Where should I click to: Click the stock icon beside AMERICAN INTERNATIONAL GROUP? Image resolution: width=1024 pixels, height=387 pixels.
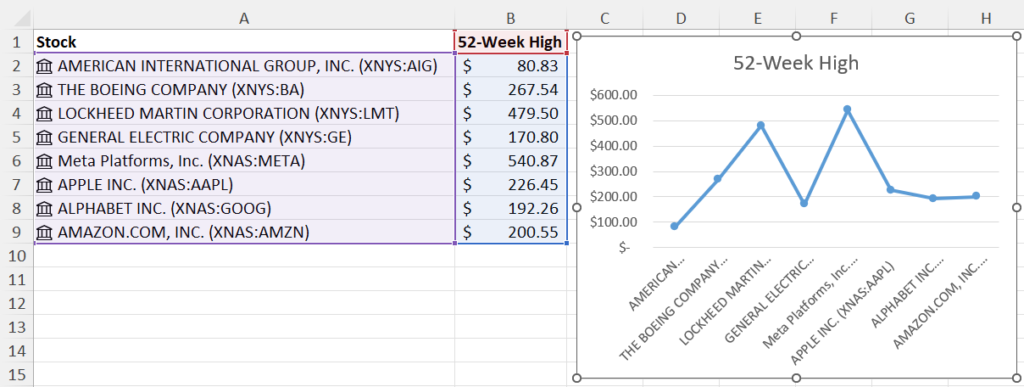(x=44, y=66)
